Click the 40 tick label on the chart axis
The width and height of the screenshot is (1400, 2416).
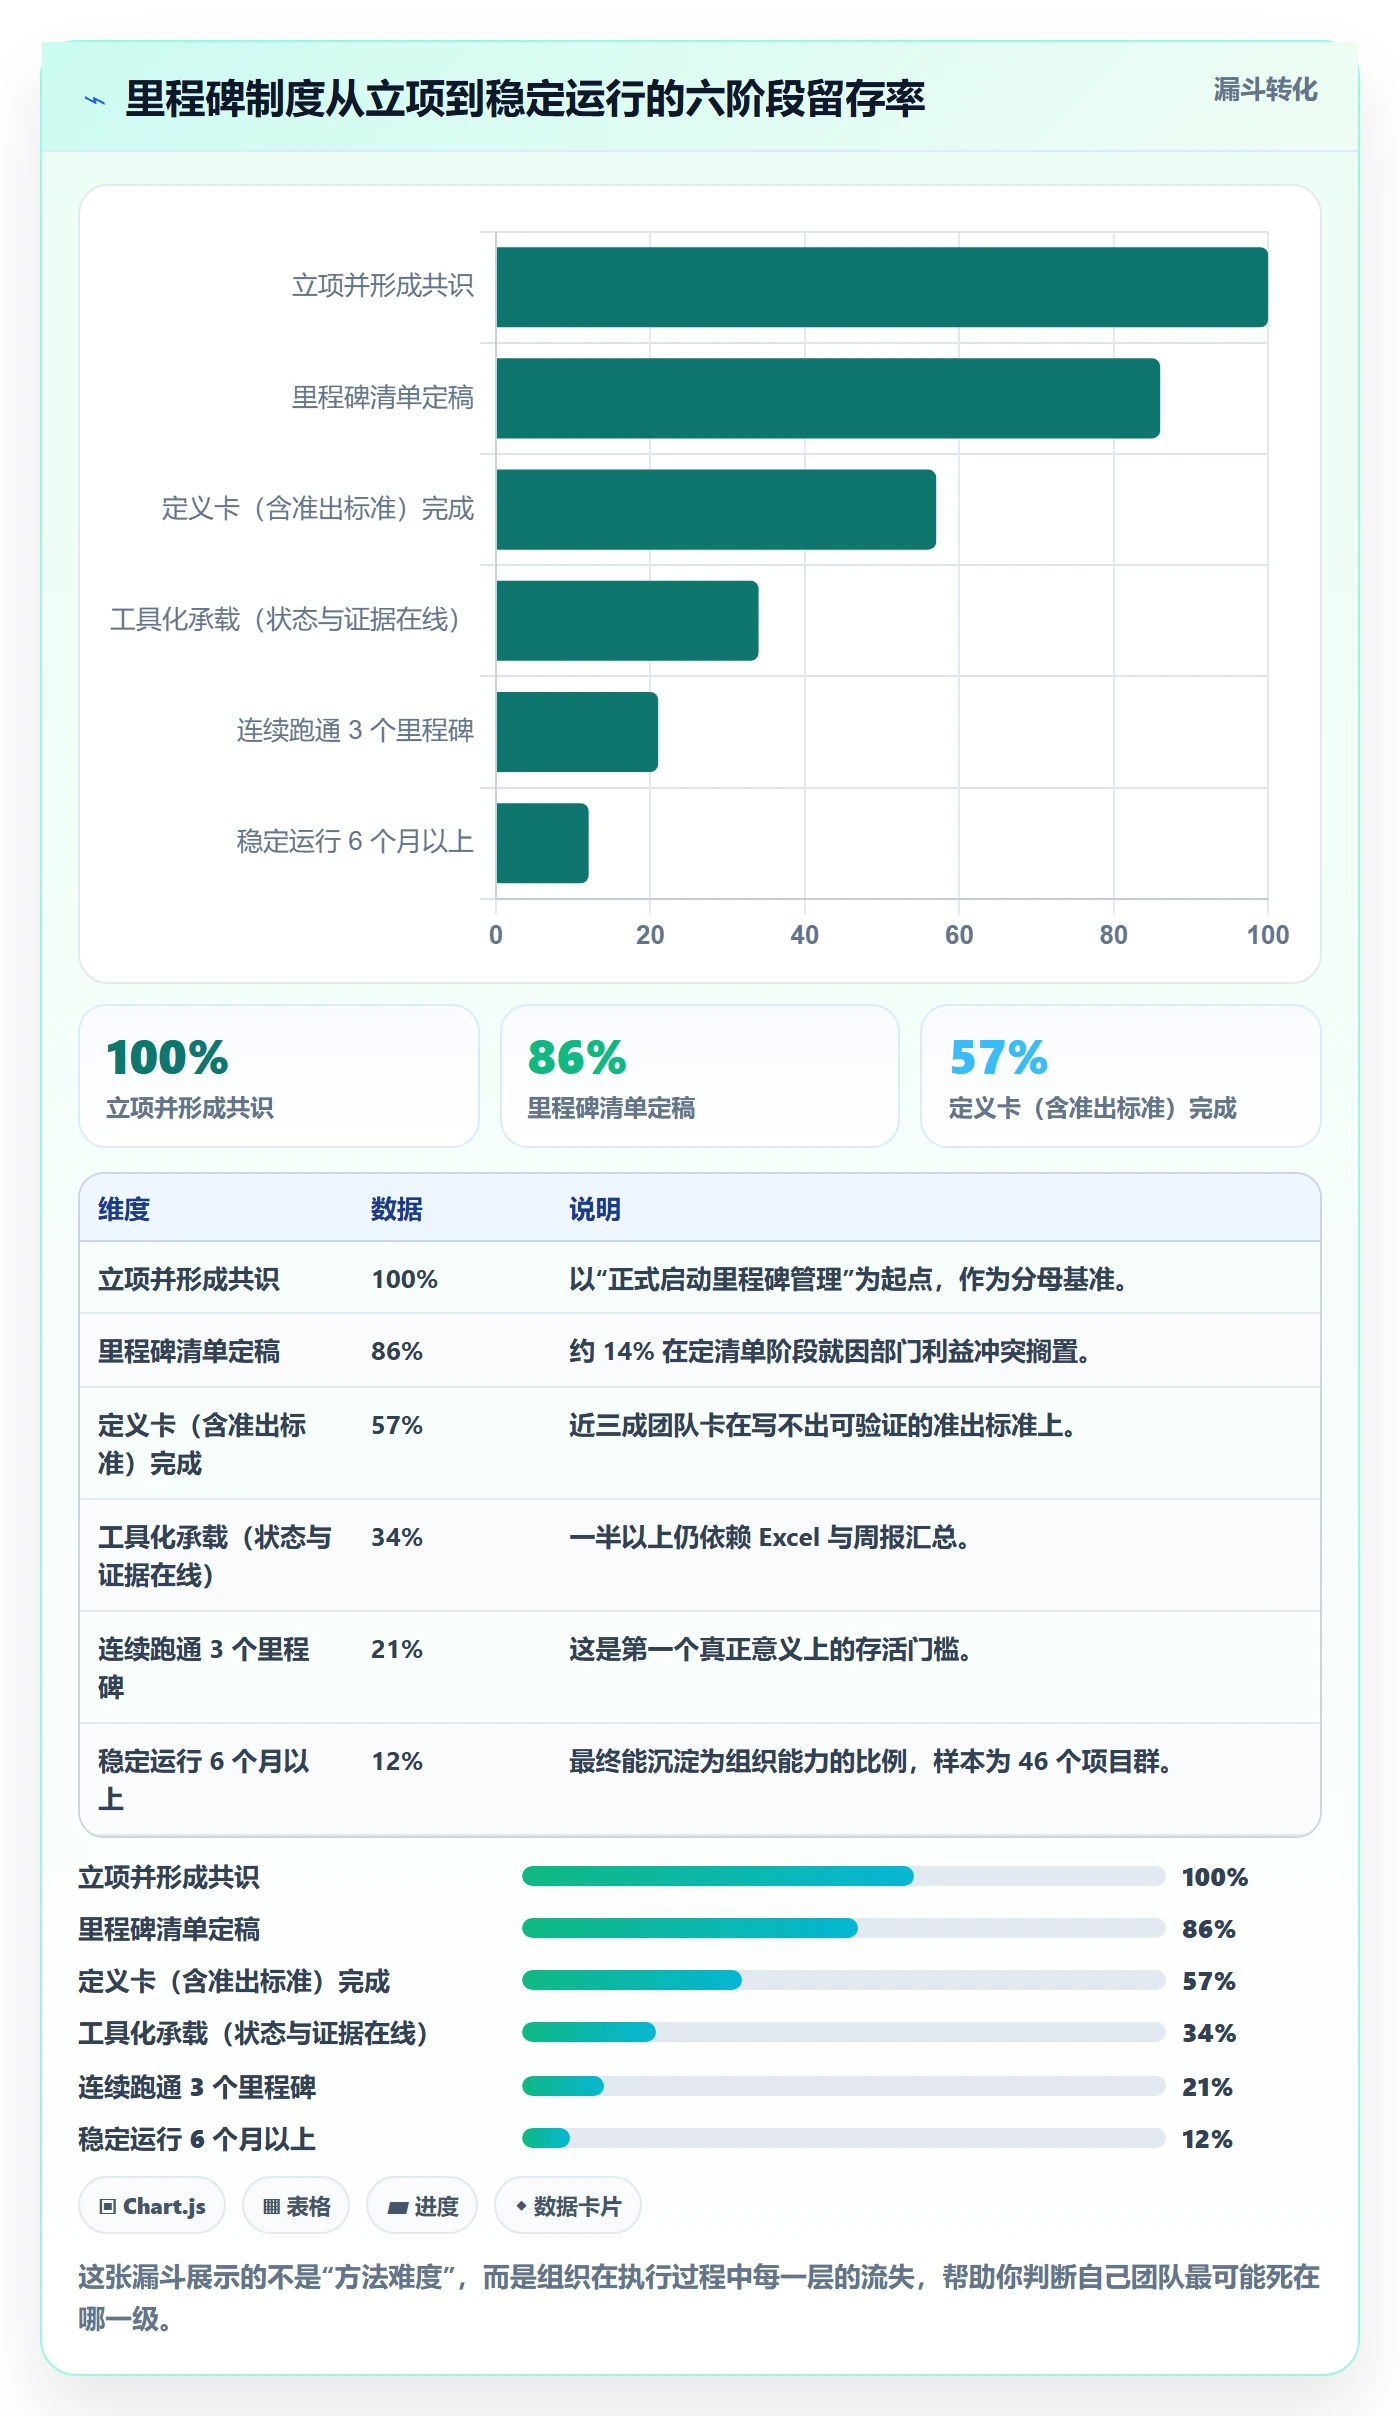805,935
